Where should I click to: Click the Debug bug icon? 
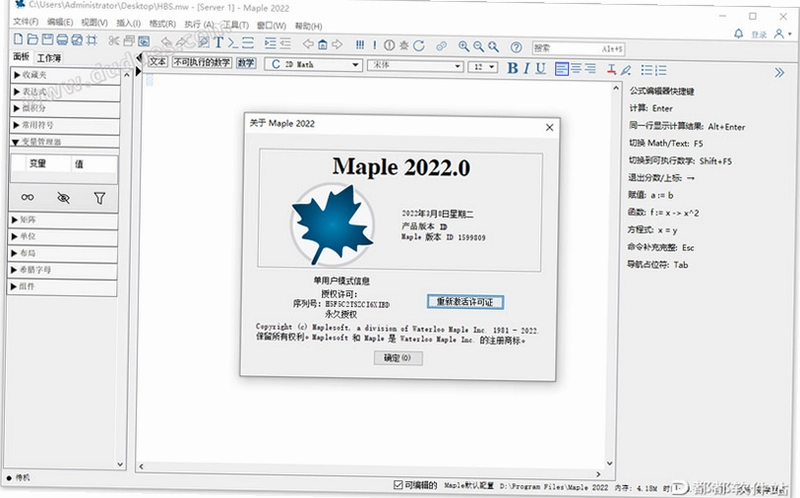click(x=404, y=45)
